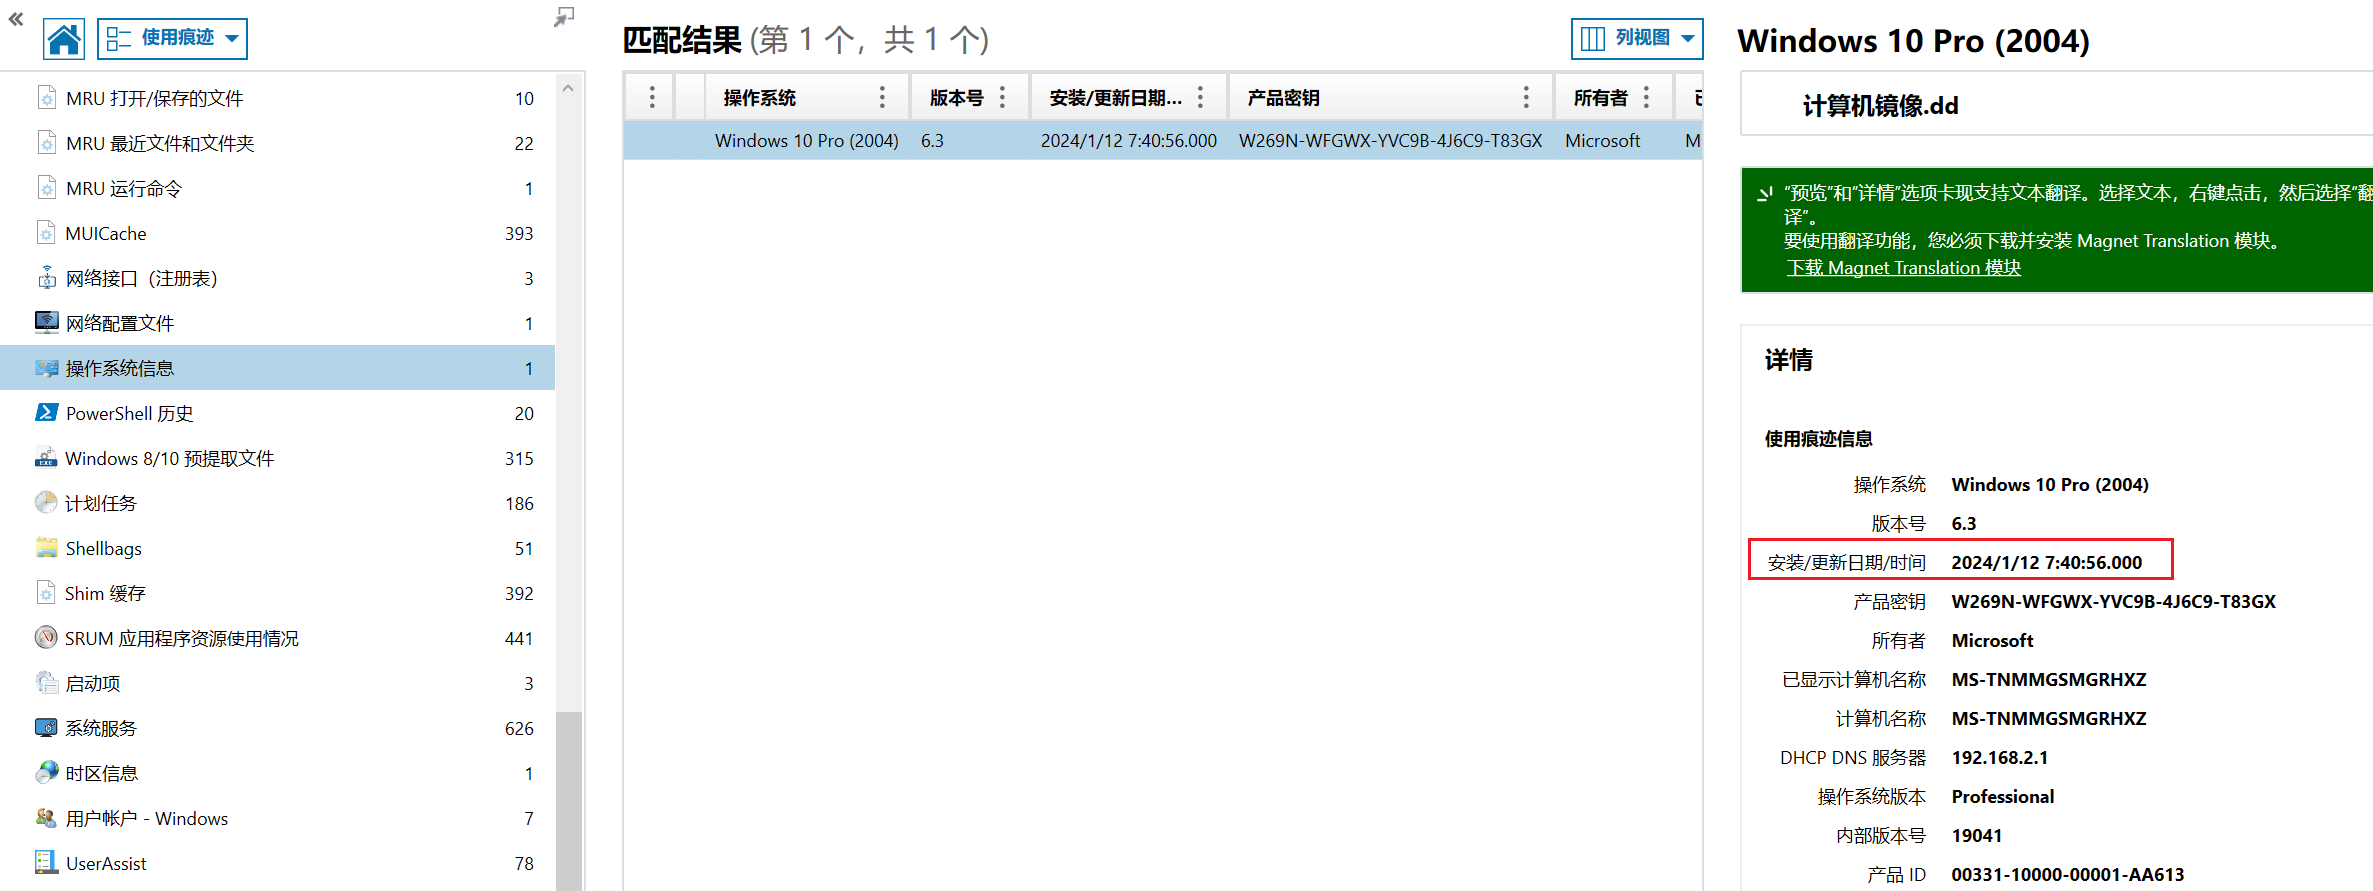Click the PowerShell 历史 icon
This screenshot has width=2373, height=891.
pos(46,412)
